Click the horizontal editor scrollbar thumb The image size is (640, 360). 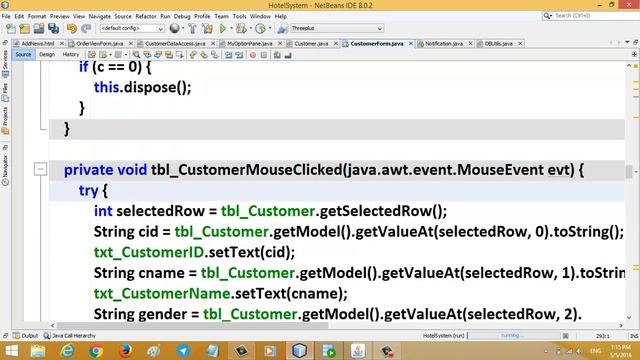(x=192, y=325)
